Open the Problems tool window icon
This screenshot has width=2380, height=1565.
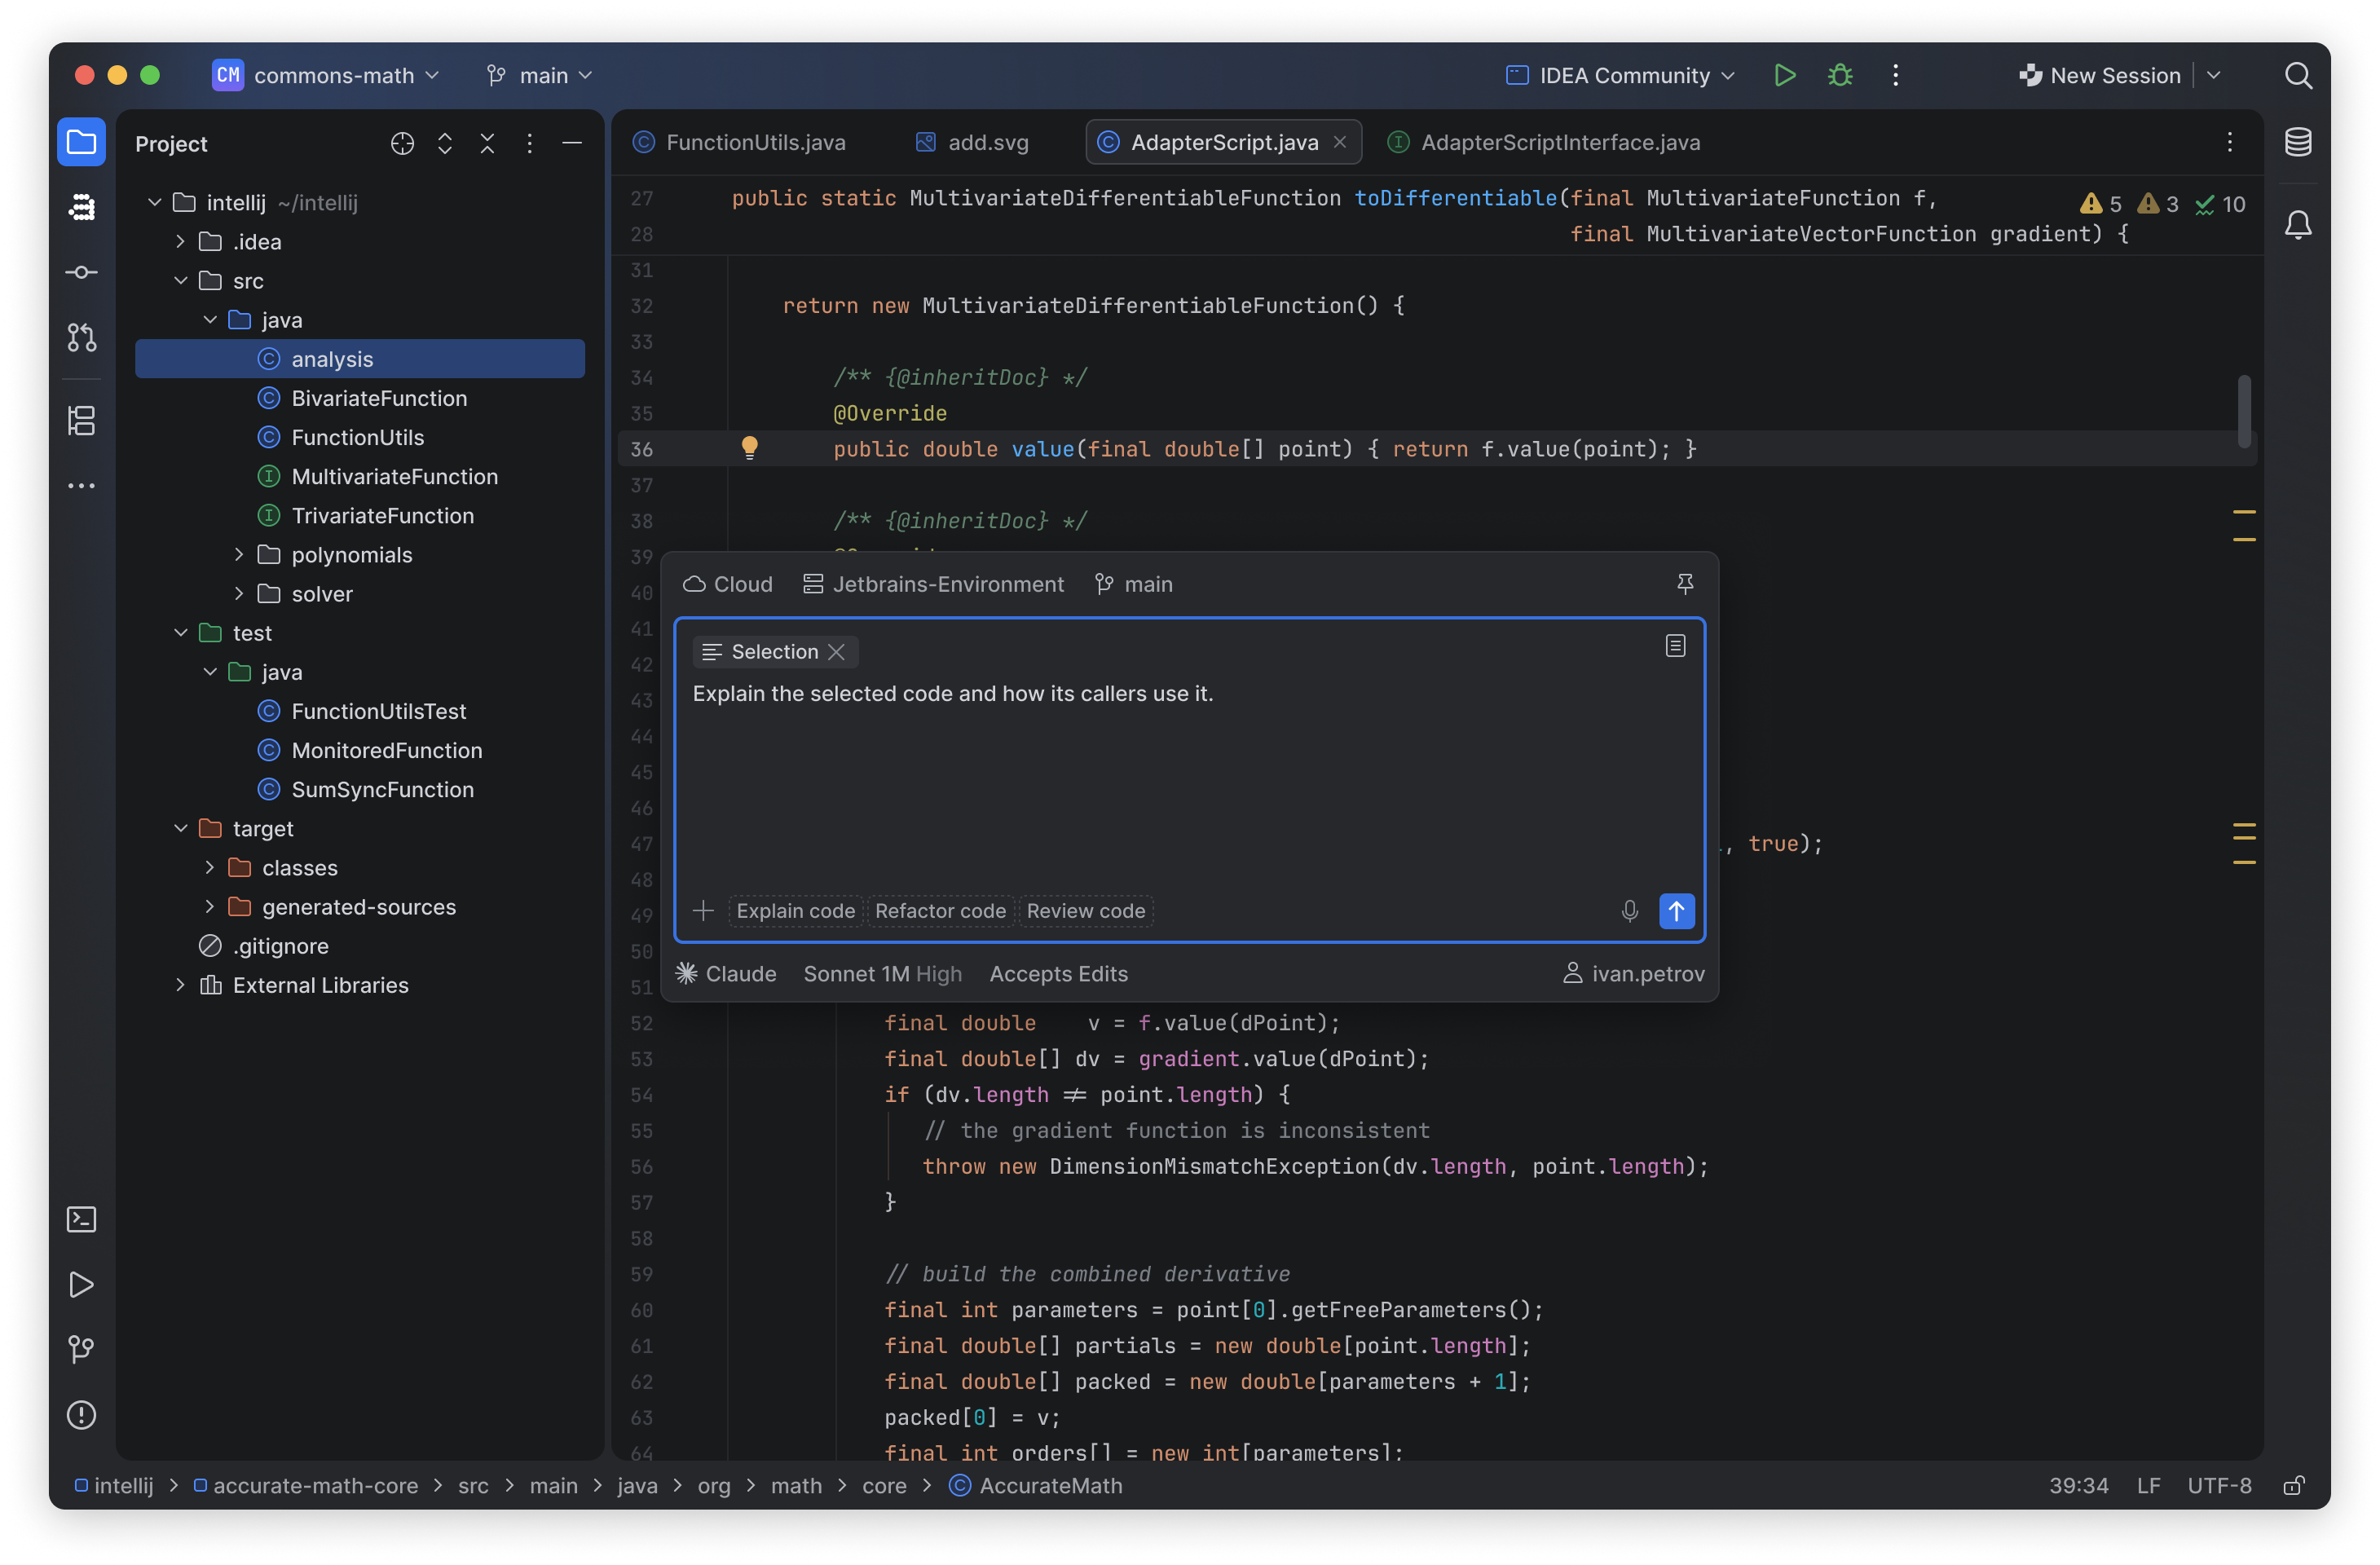pyautogui.click(x=81, y=1416)
